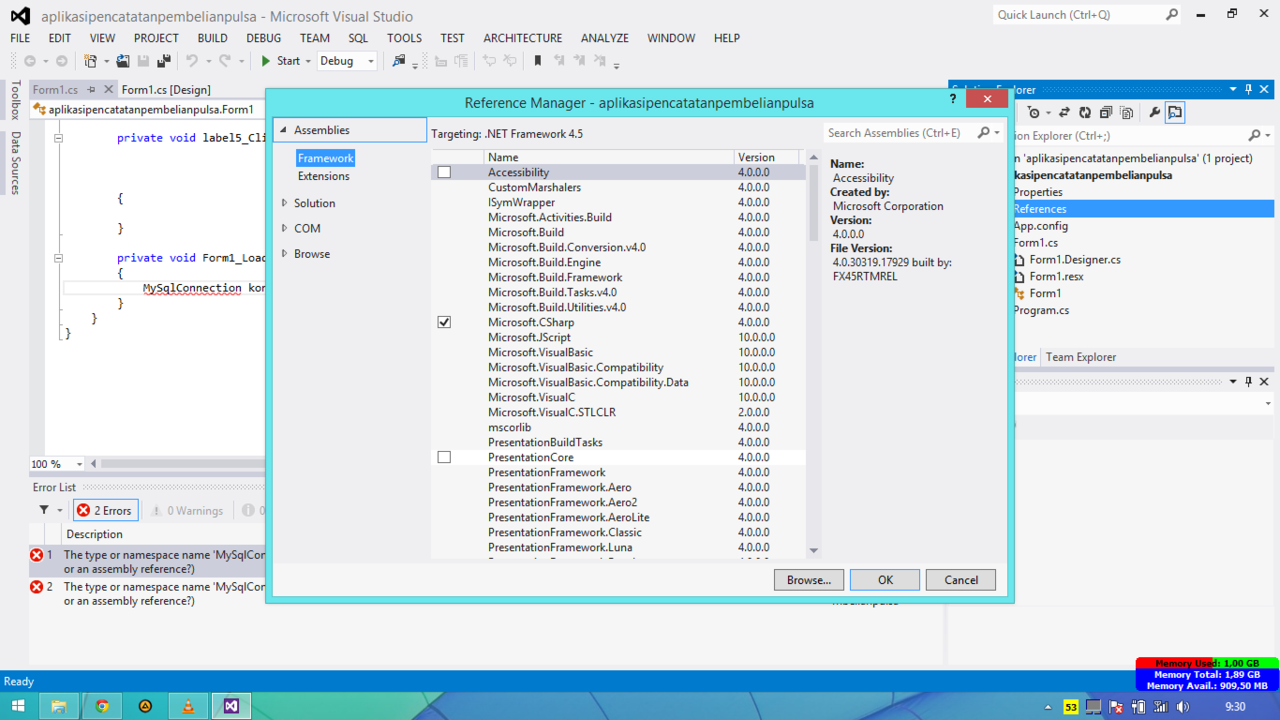This screenshot has width=1280, height=720.
Task: Check the Accessibility assembly checkbox
Action: click(444, 172)
